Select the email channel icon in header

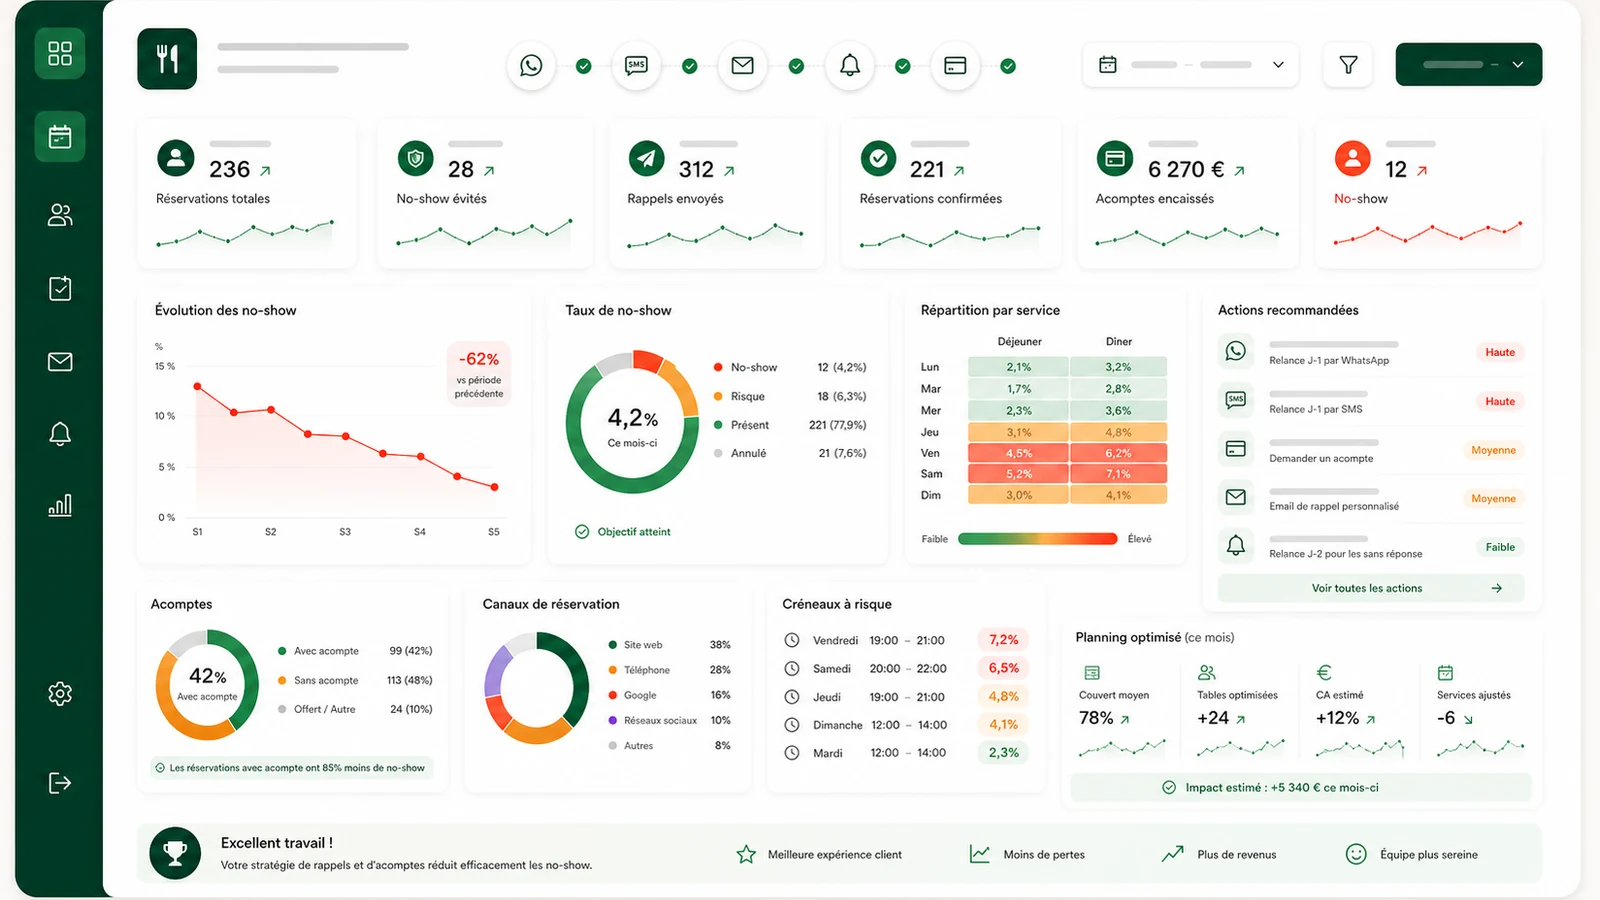pos(742,66)
